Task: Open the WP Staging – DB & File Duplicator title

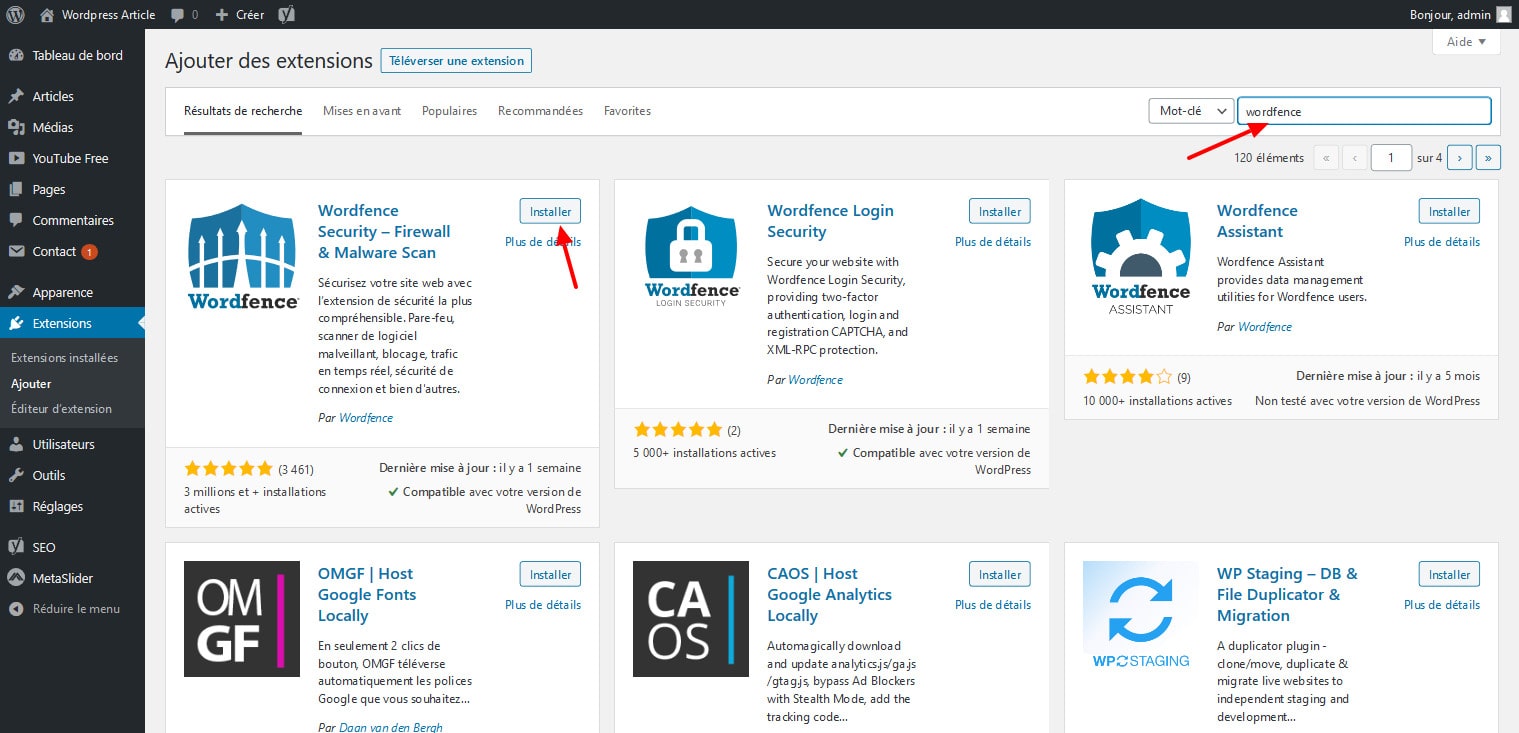Action: (x=1287, y=595)
